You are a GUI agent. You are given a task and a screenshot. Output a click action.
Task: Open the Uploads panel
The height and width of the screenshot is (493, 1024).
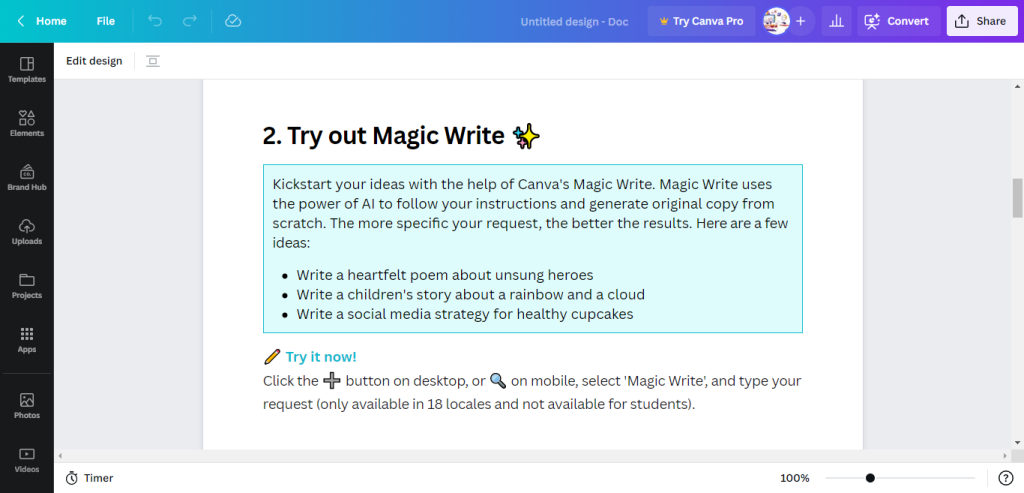[x=27, y=232]
